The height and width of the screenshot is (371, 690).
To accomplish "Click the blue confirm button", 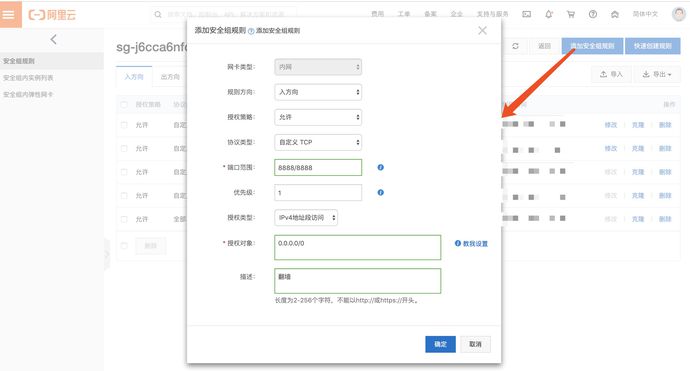I will tap(440, 344).
